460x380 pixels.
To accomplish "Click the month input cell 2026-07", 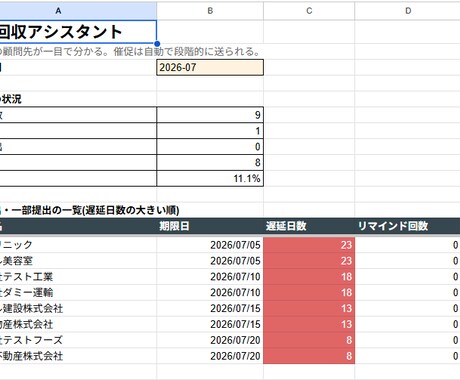I will [210, 67].
